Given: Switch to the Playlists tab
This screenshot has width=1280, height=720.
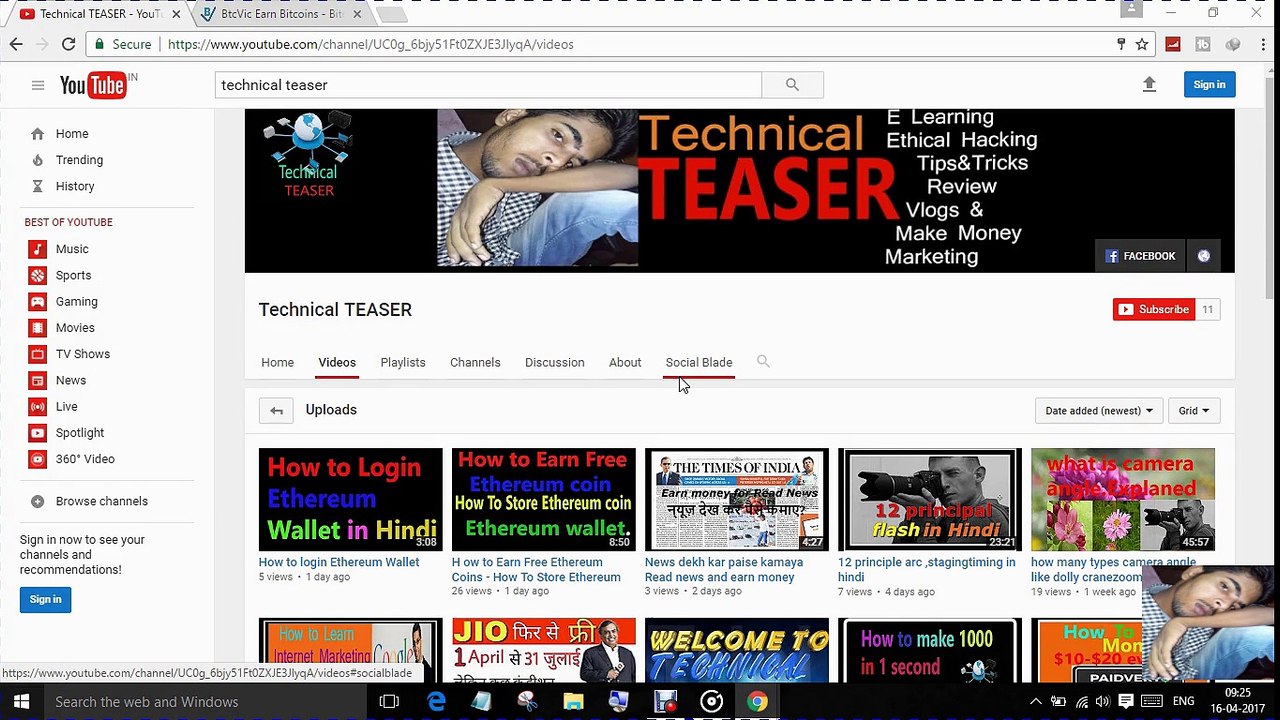Looking at the screenshot, I should point(403,362).
